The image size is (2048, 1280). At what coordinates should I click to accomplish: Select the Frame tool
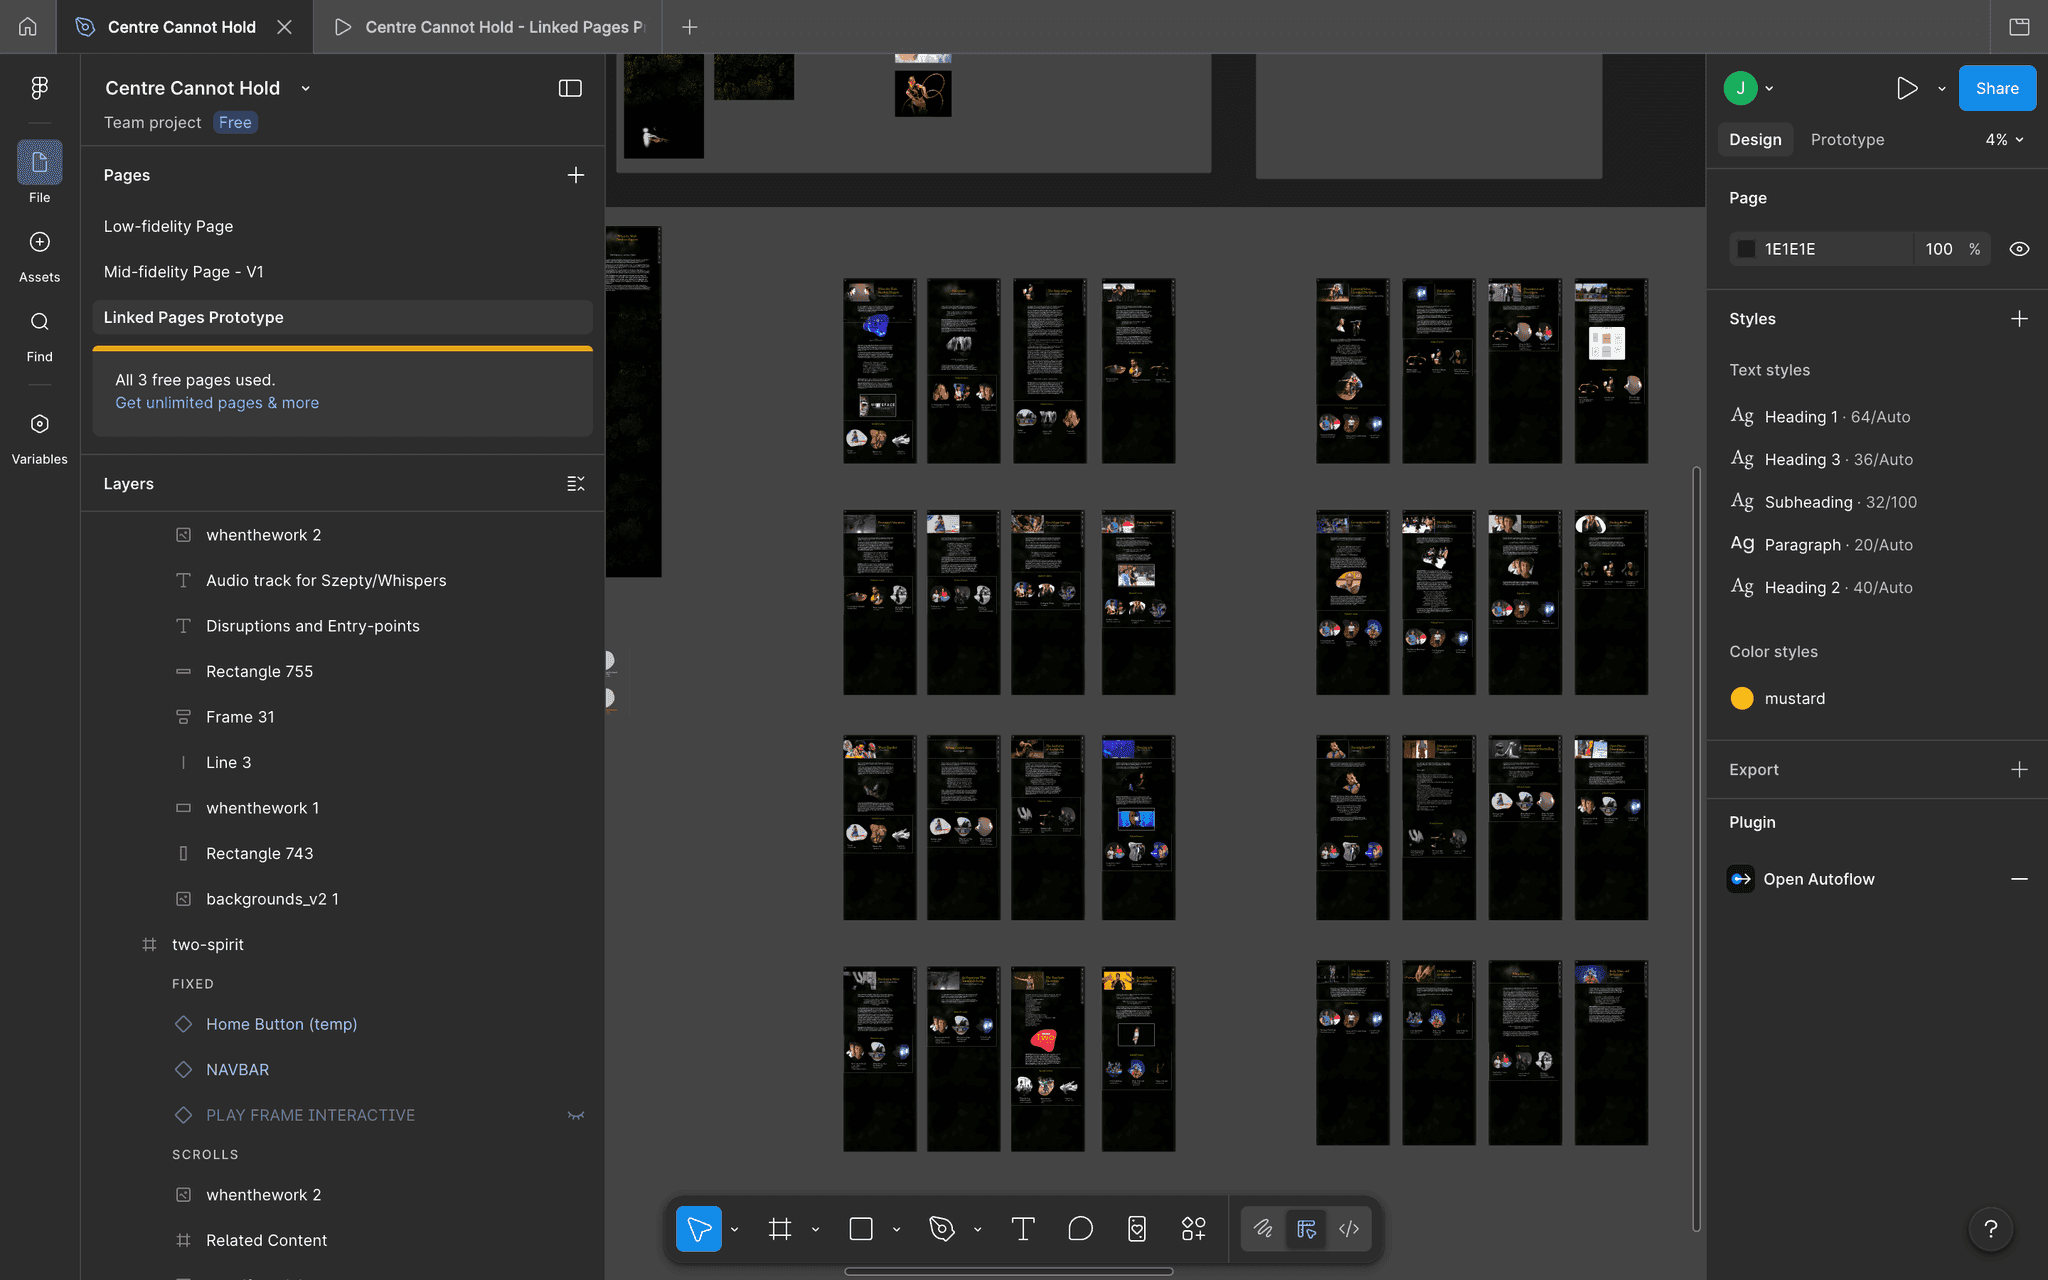click(780, 1229)
